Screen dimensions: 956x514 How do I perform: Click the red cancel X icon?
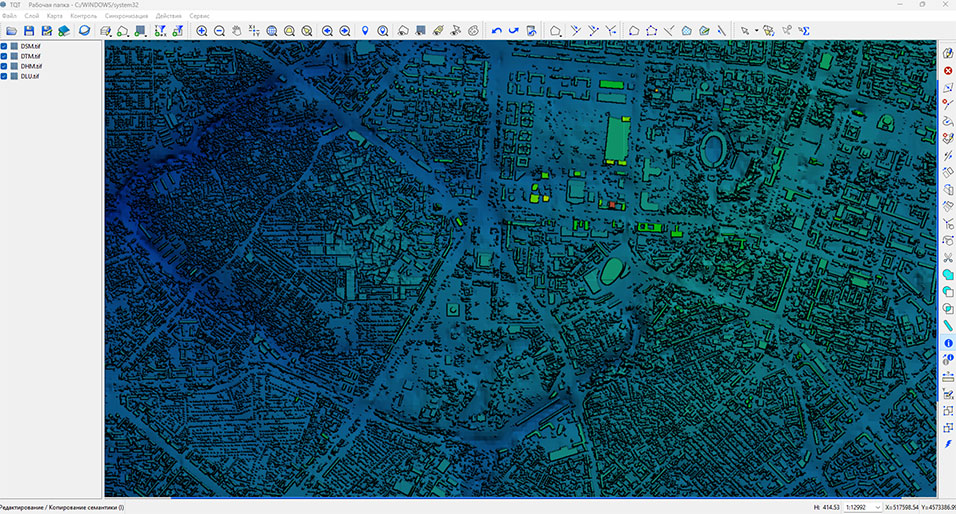pos(947,71)
